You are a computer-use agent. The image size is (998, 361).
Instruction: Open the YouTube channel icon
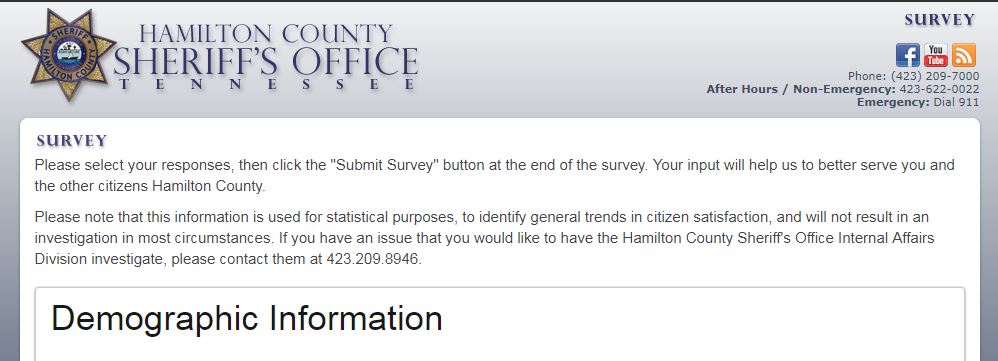coord(936,55)
